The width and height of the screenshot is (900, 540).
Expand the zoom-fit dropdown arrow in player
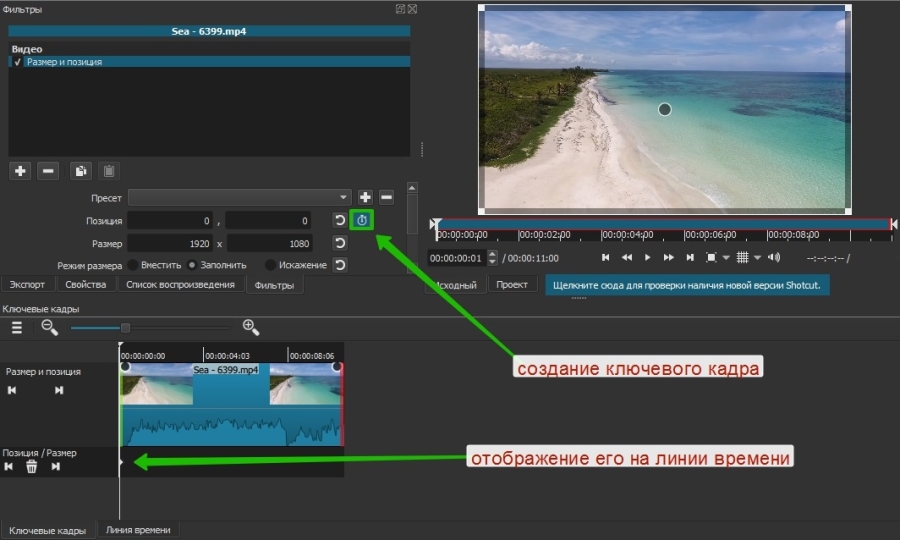pyautogui.click(x=726, y=257)
